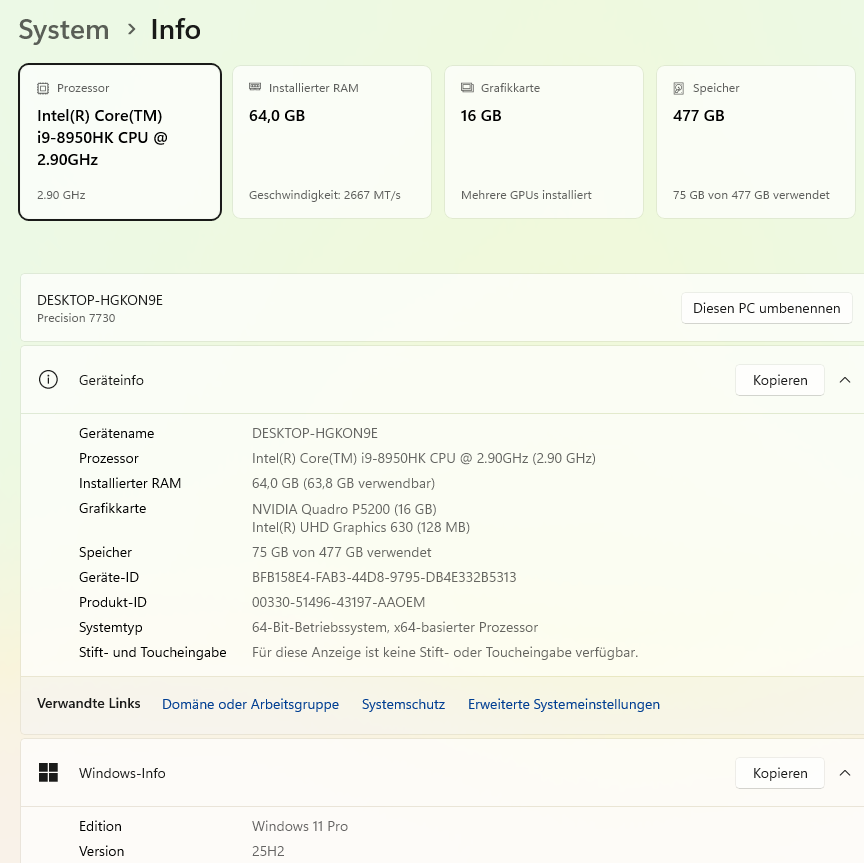The height and width of the screenshot is (863, 864).
Task: Click the Produkt-ID label
Action: click(113, 602)
